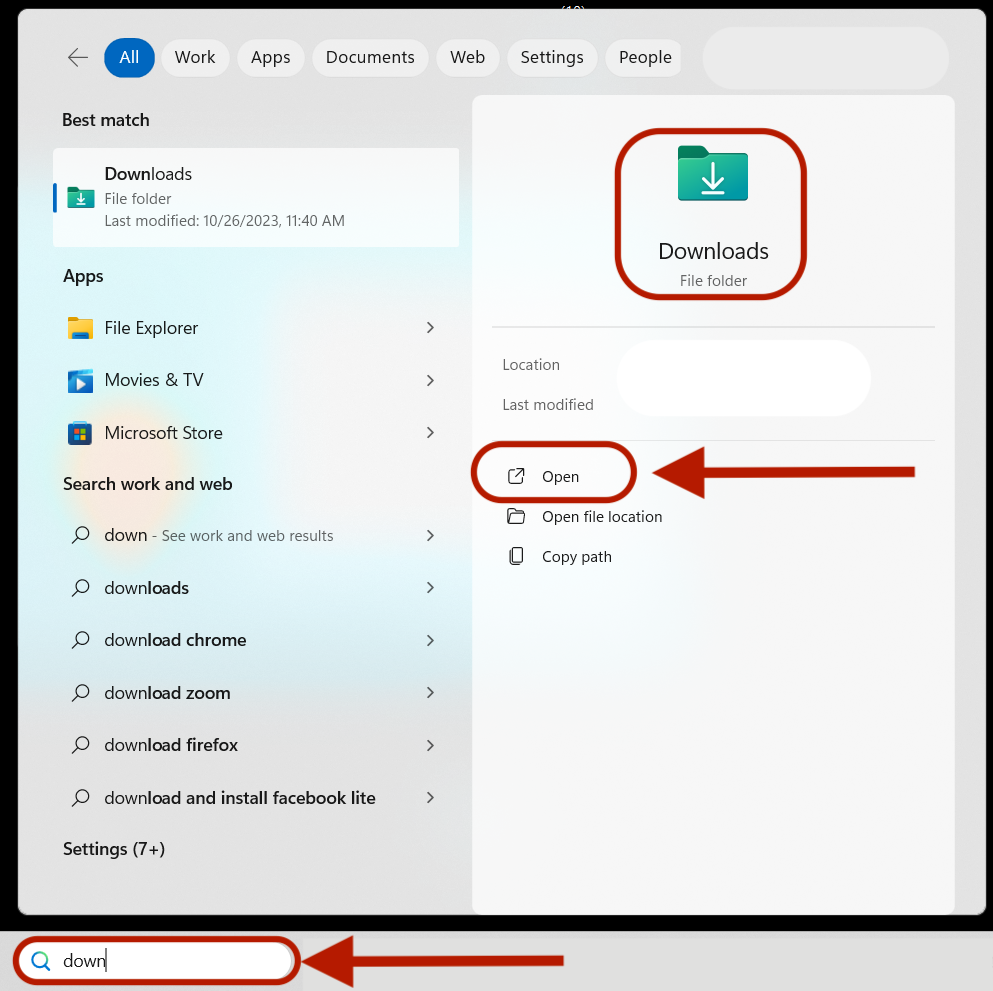This screenshot has width=993, height=991.
Task: Click the search icon beside 'download firefox'
Action: [80, 745]
